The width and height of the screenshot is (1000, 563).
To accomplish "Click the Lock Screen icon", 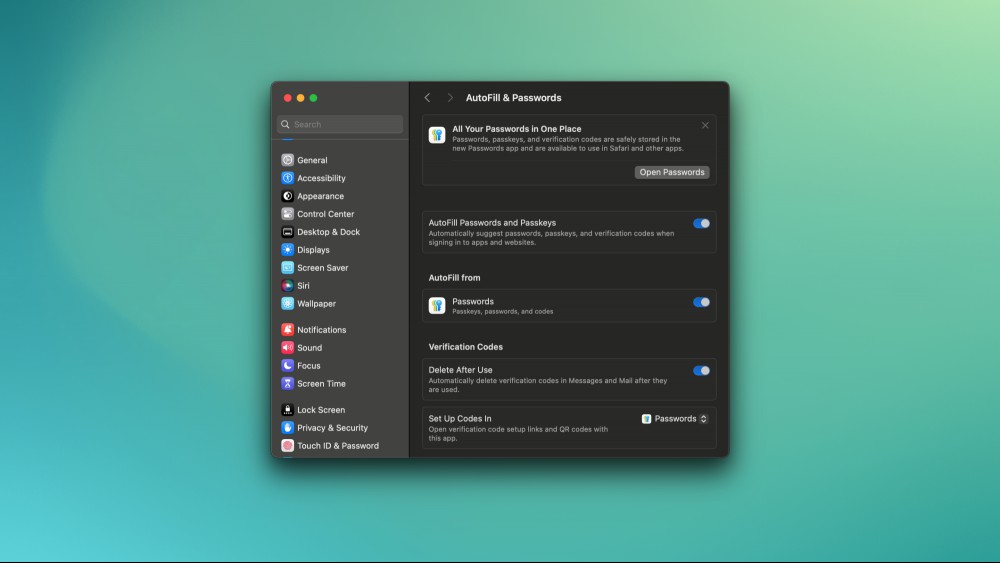I will tap(288, 409).
